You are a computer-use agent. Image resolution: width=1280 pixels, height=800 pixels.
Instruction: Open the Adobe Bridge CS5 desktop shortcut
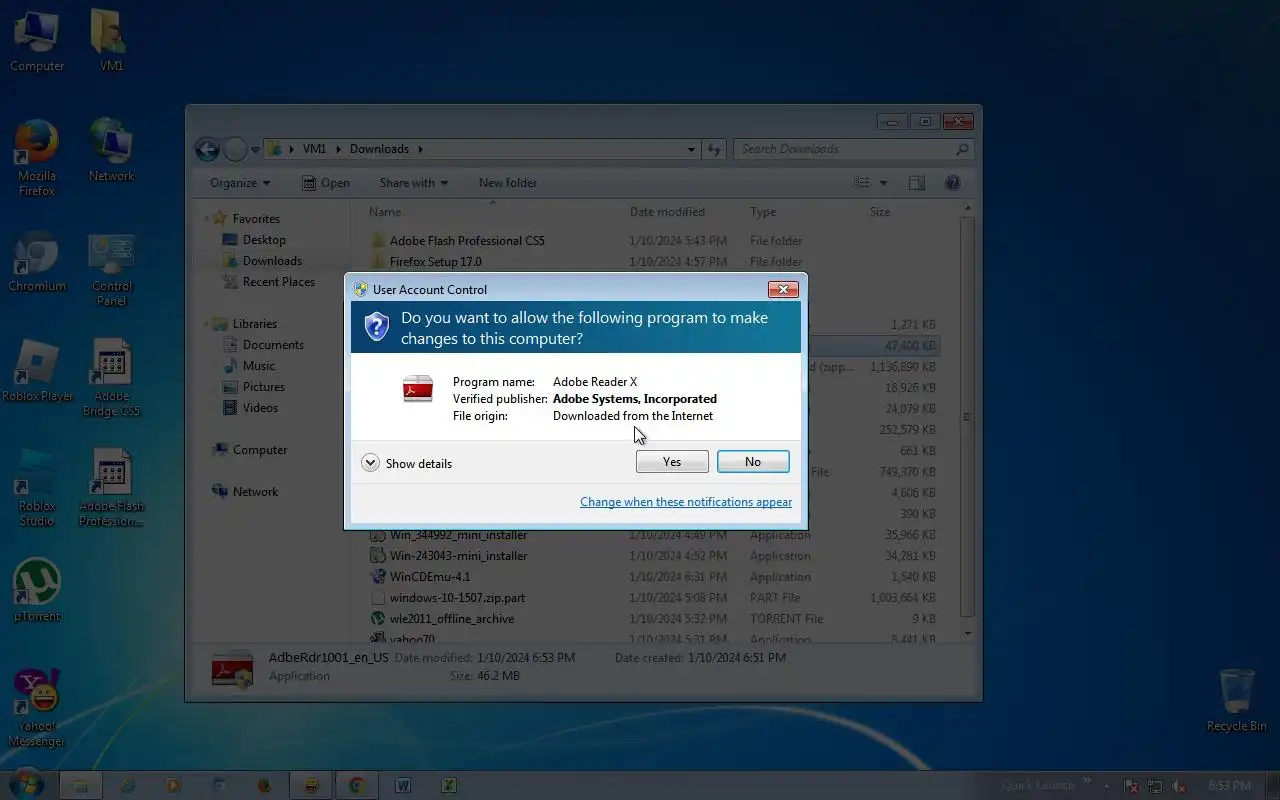[x=111, y=378]
